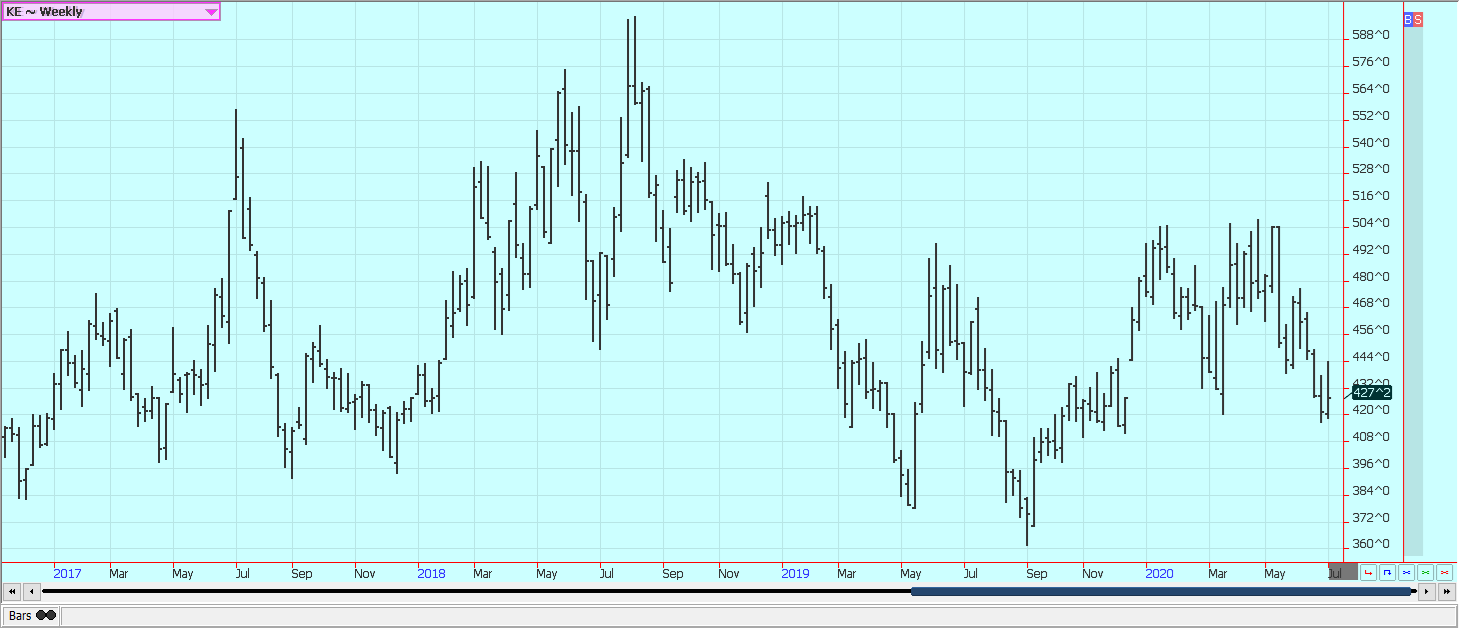Screen dimensions: 1459x629
Task: Click the dark blue scrollbar thumb
Action: 1161,592
